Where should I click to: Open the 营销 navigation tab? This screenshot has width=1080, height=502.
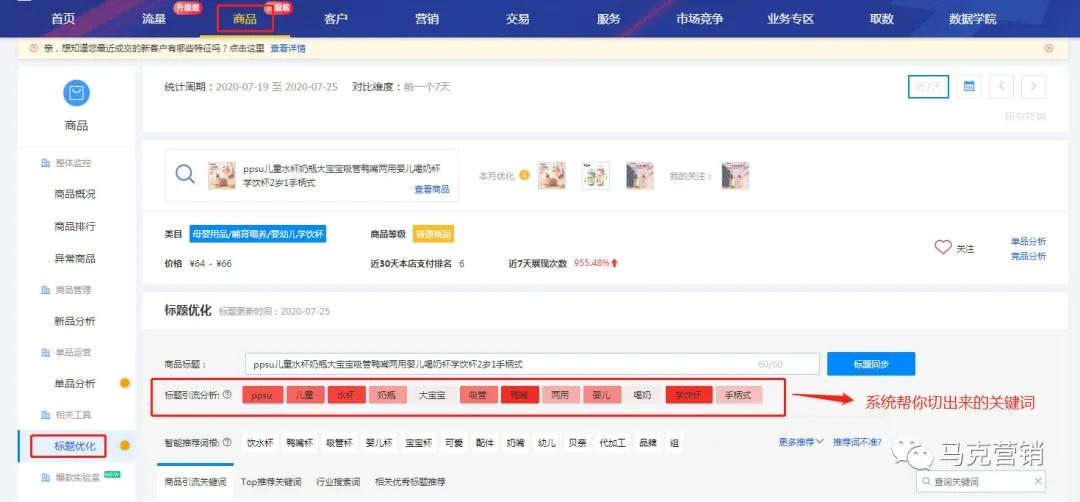tap(426, 19)
